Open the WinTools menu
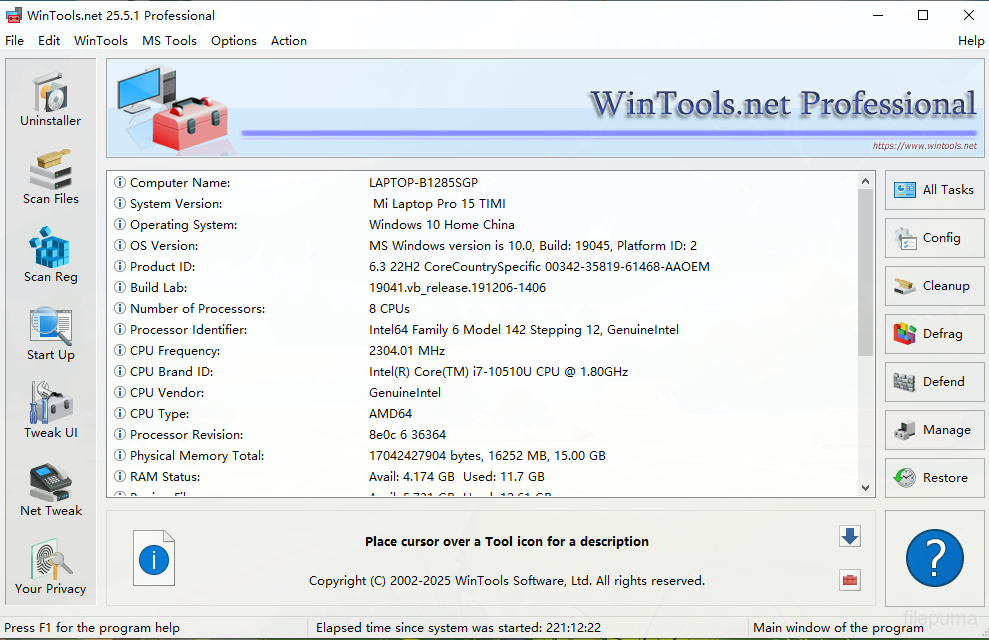Image resolution: width=989 pixels, height=640 pixels. 101,40
